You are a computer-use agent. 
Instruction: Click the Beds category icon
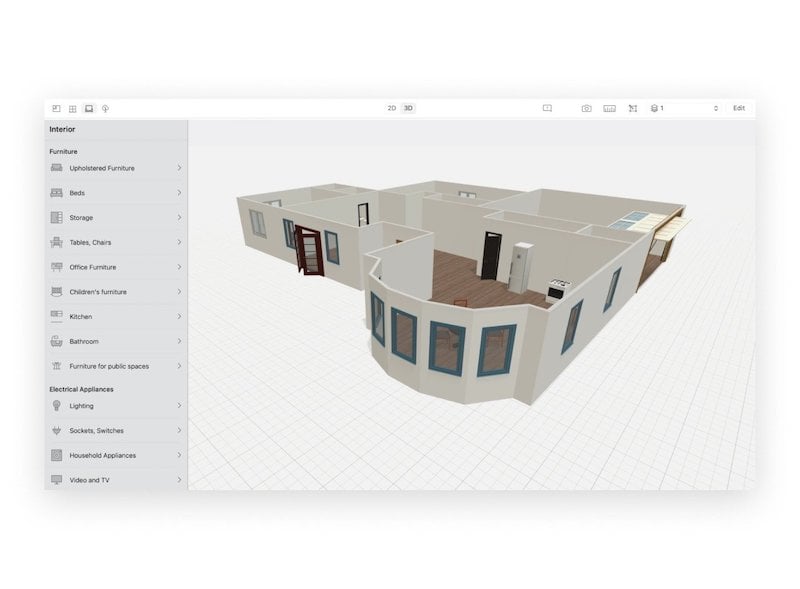coord(57,193)
